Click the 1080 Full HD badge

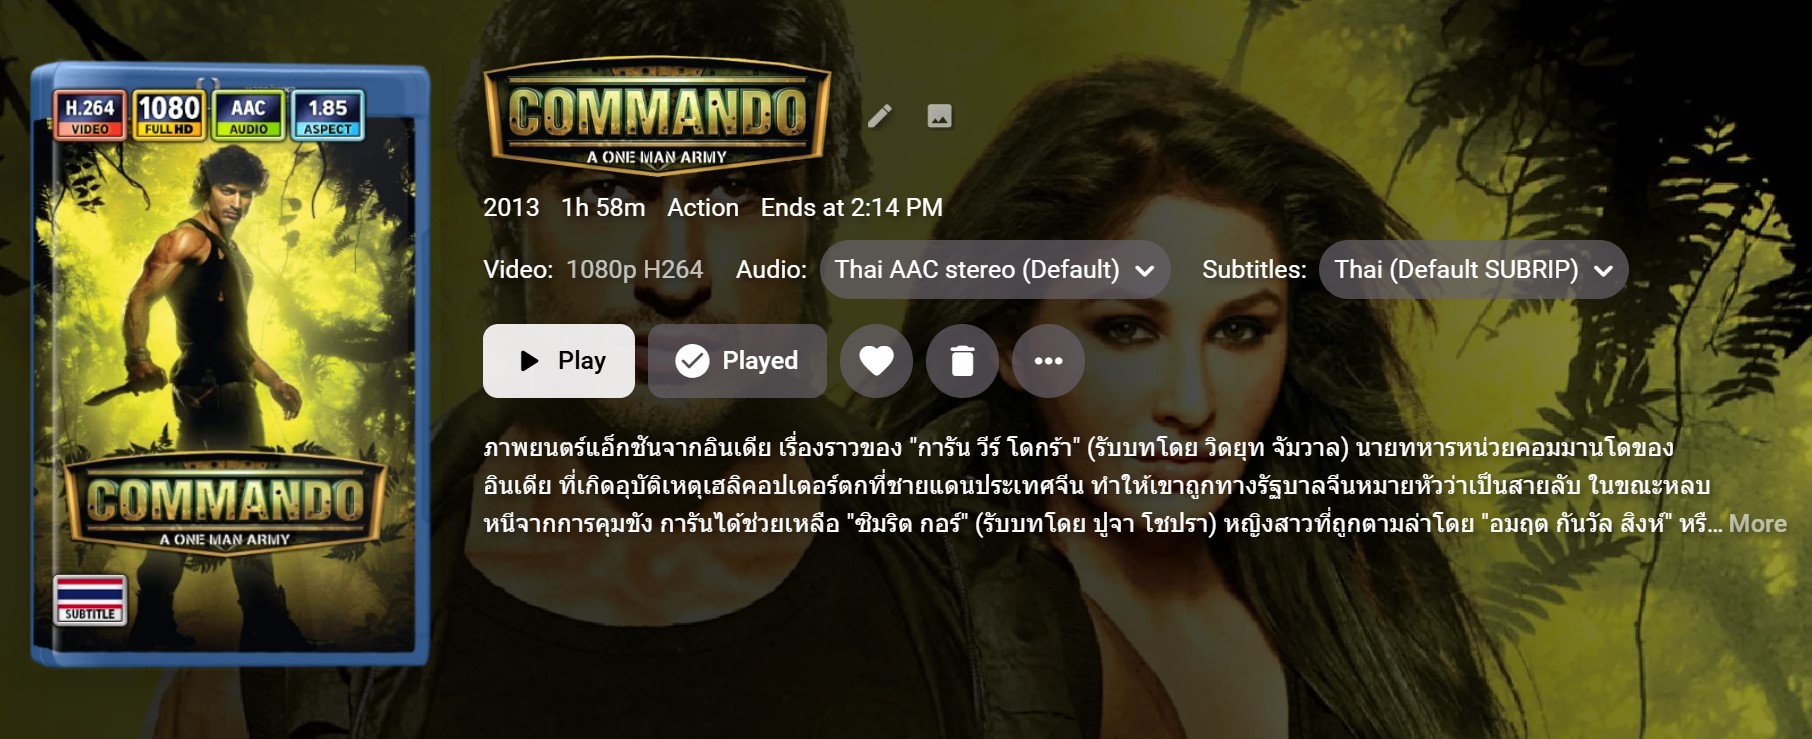coord(169,115)
